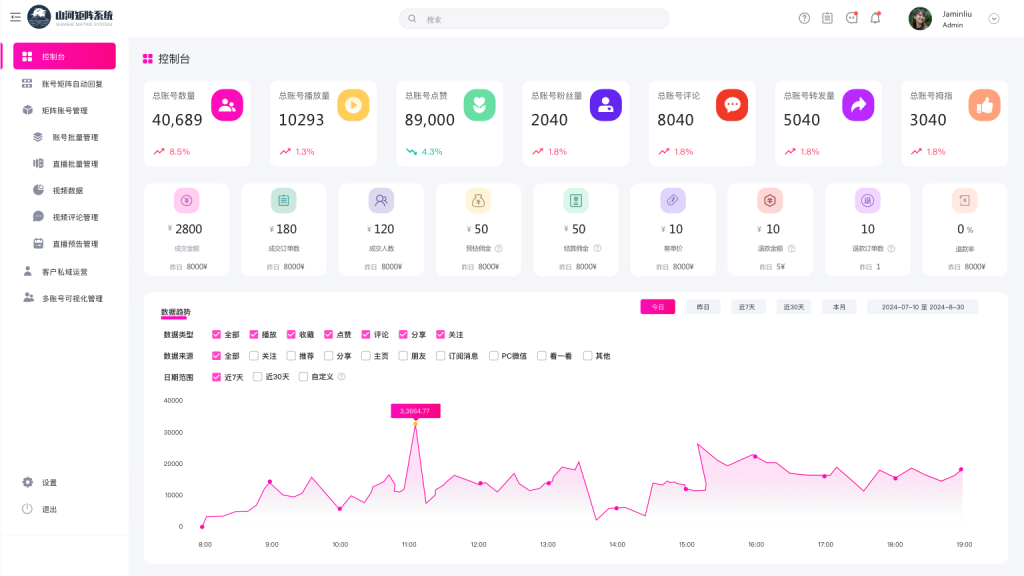Focus the top search field

[x=534, y=19]
